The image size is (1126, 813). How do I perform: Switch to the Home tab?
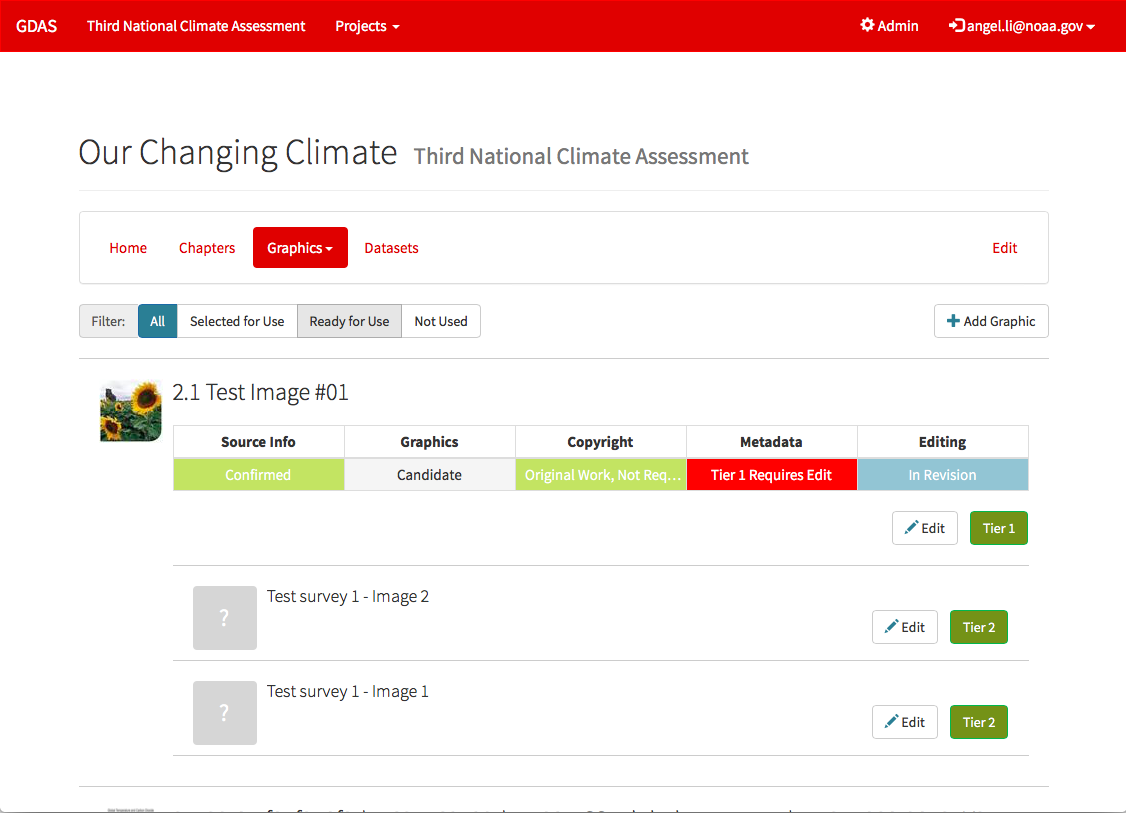(128, 248)
